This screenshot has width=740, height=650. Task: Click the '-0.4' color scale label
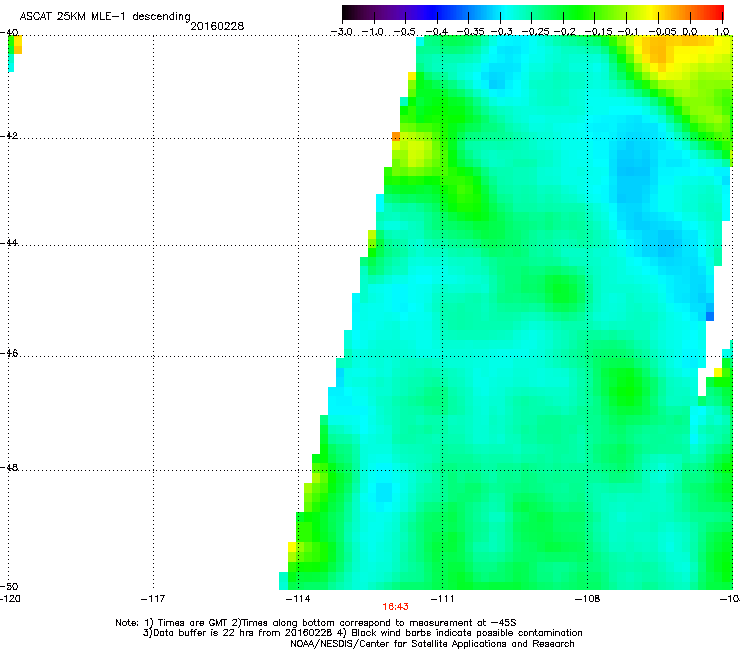point(437,32)
